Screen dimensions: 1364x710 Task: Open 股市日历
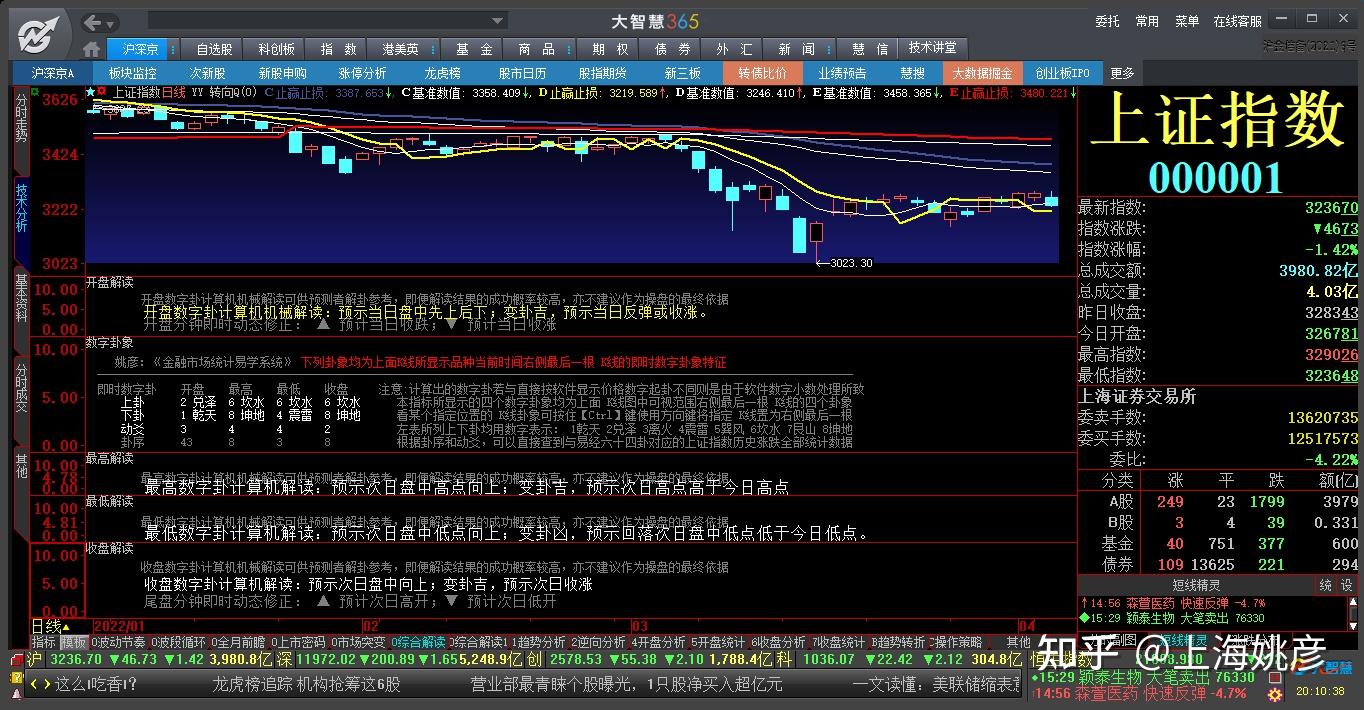point(522,73)
